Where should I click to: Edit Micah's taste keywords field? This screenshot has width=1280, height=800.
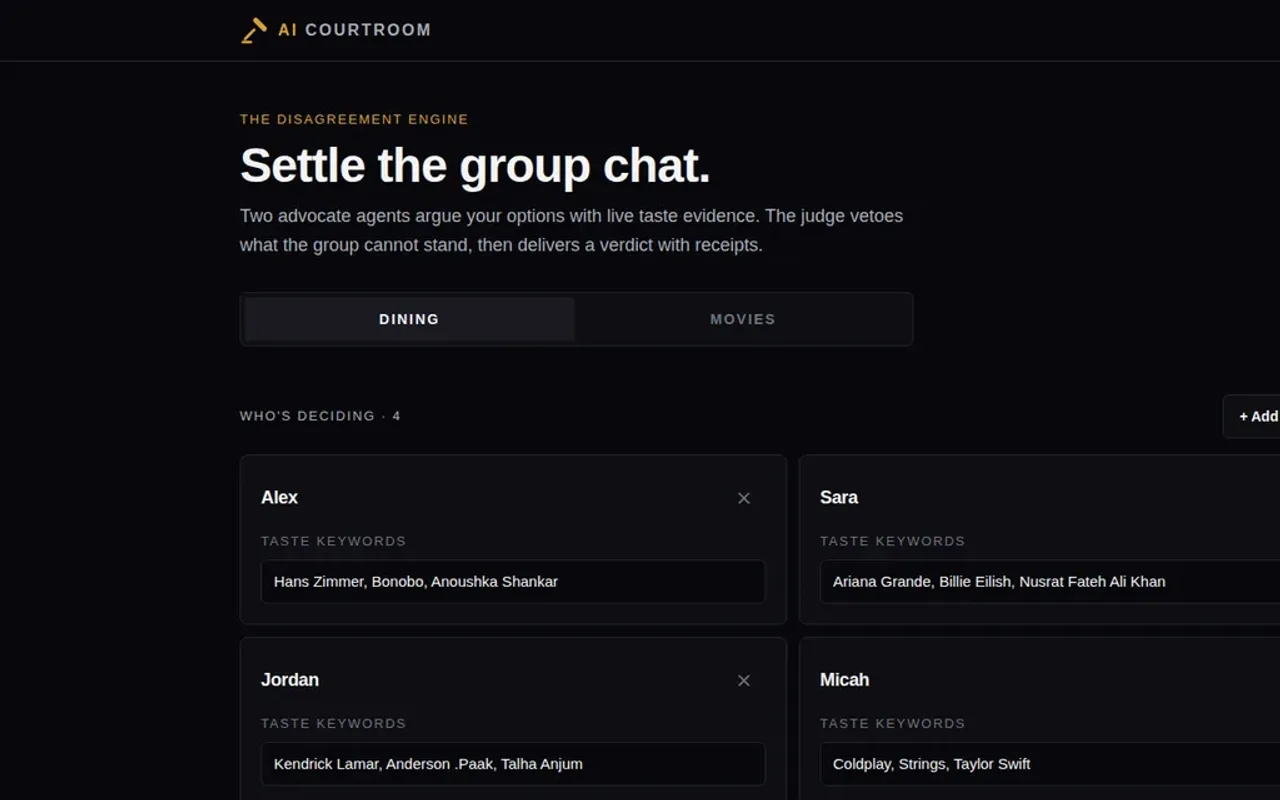click(1050, 764)
